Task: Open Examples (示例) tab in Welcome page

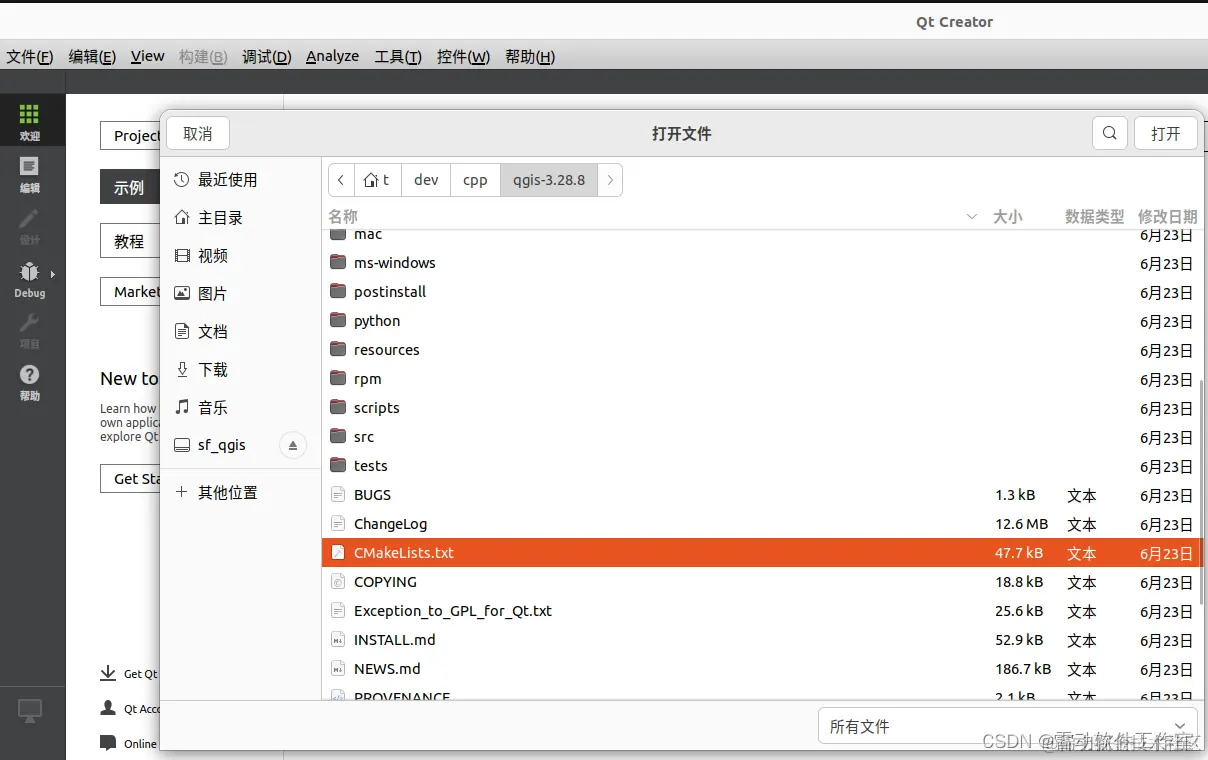Action: tap(129, 187)
